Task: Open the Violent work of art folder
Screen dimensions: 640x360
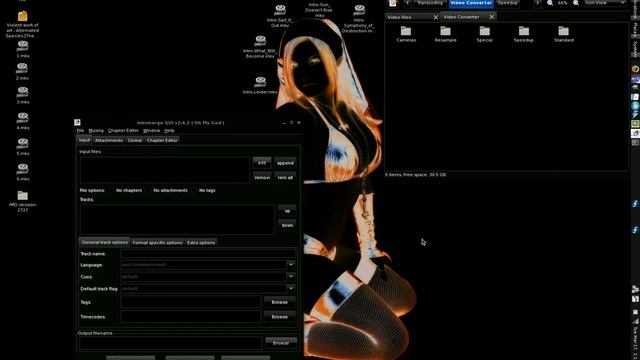Action: coord(22,24)
